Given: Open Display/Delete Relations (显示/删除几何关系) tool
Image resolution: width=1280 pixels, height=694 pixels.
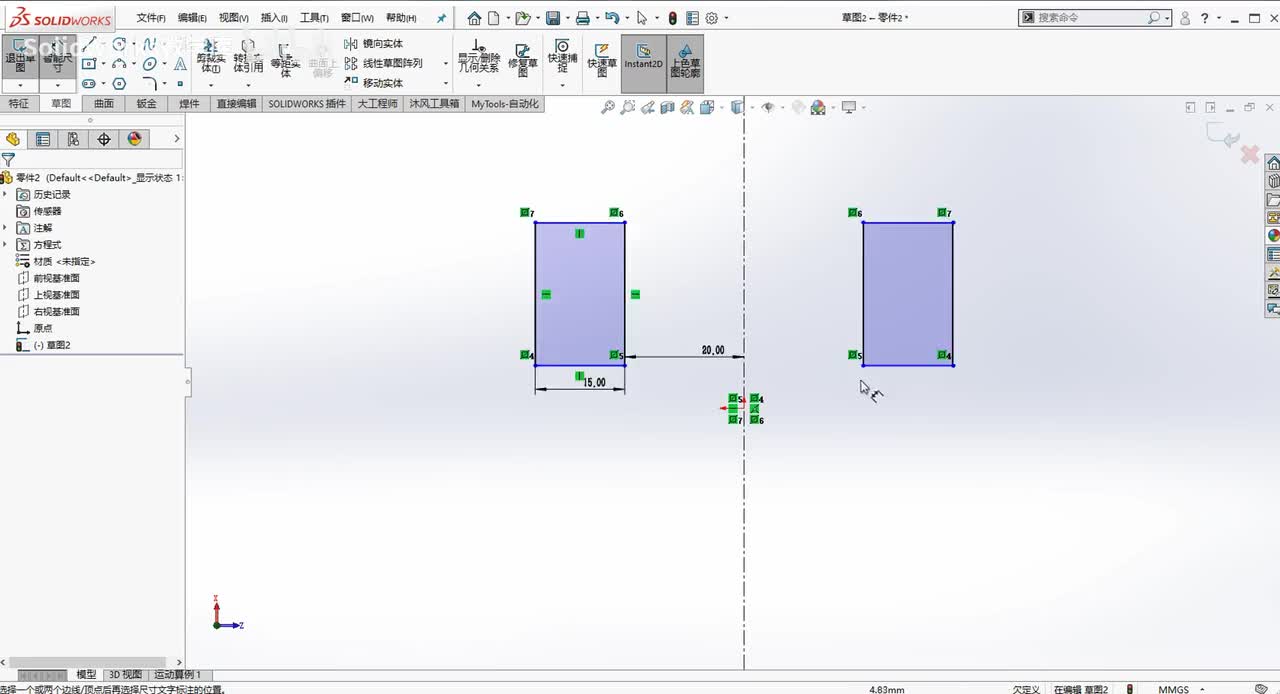Looking at the screenshot, I should [478, 57].
